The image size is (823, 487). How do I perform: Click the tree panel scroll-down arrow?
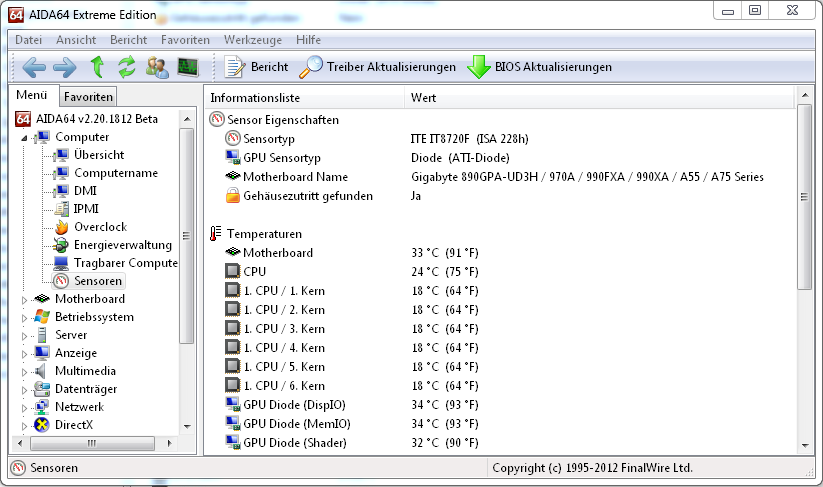187,427
